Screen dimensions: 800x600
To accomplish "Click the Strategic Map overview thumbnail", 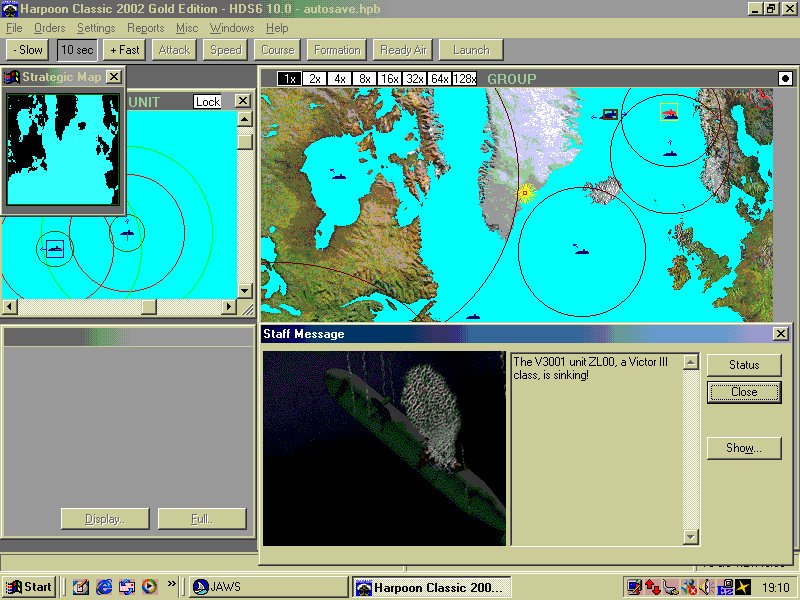I will (63, 149).
